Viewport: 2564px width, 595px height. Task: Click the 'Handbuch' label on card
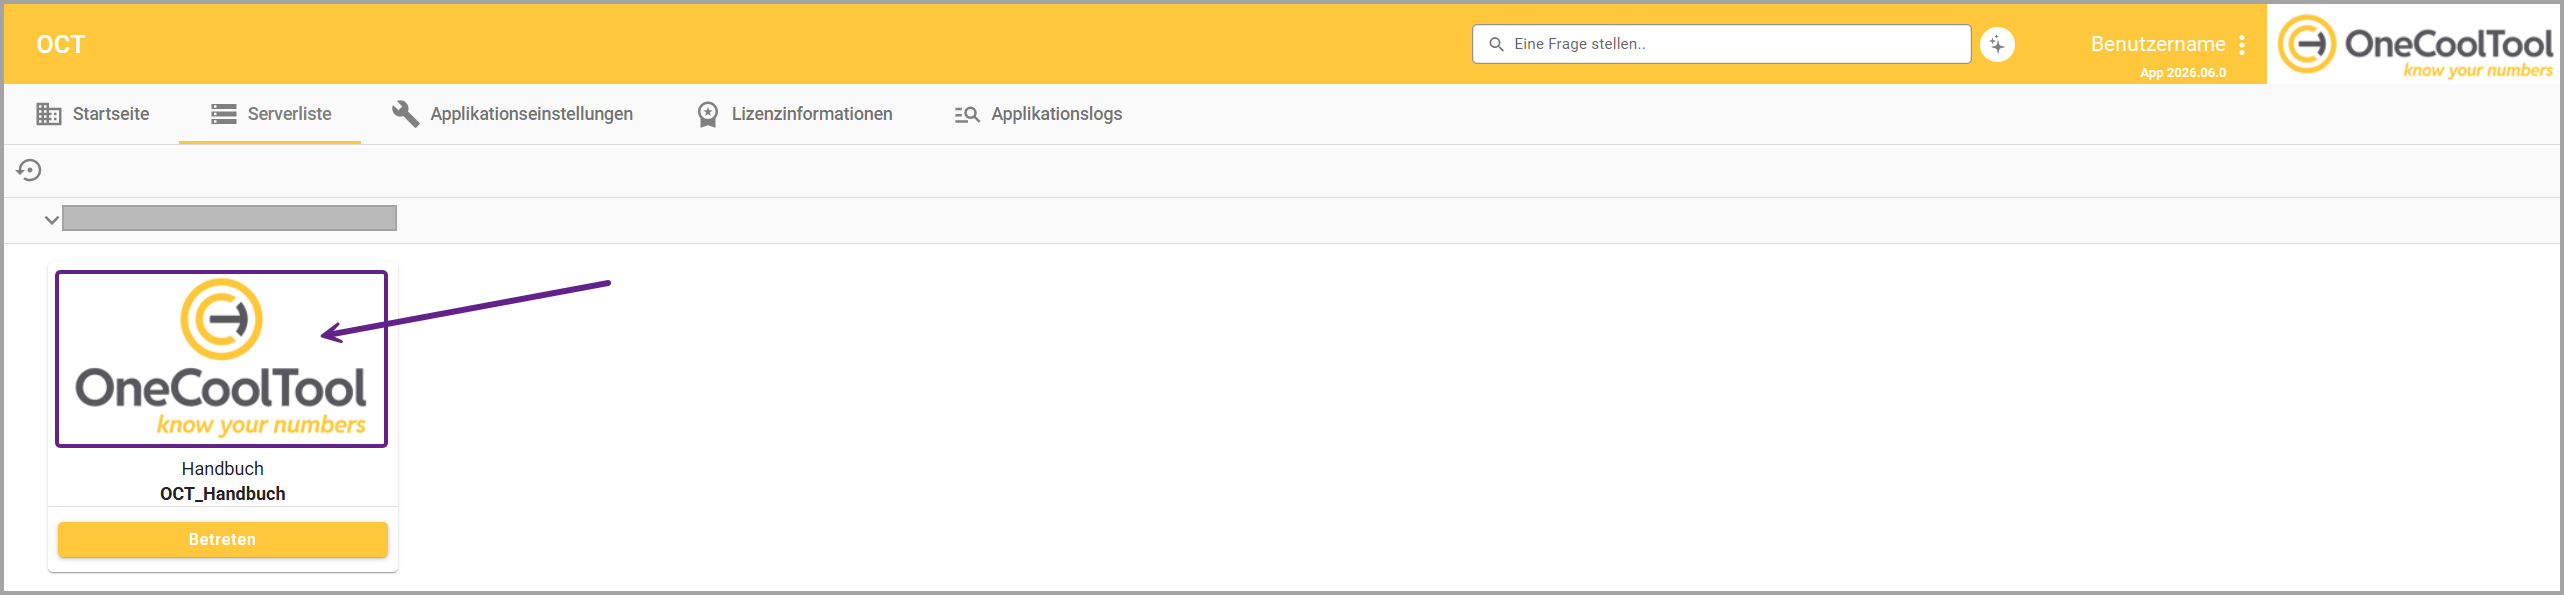pos(222,468)
